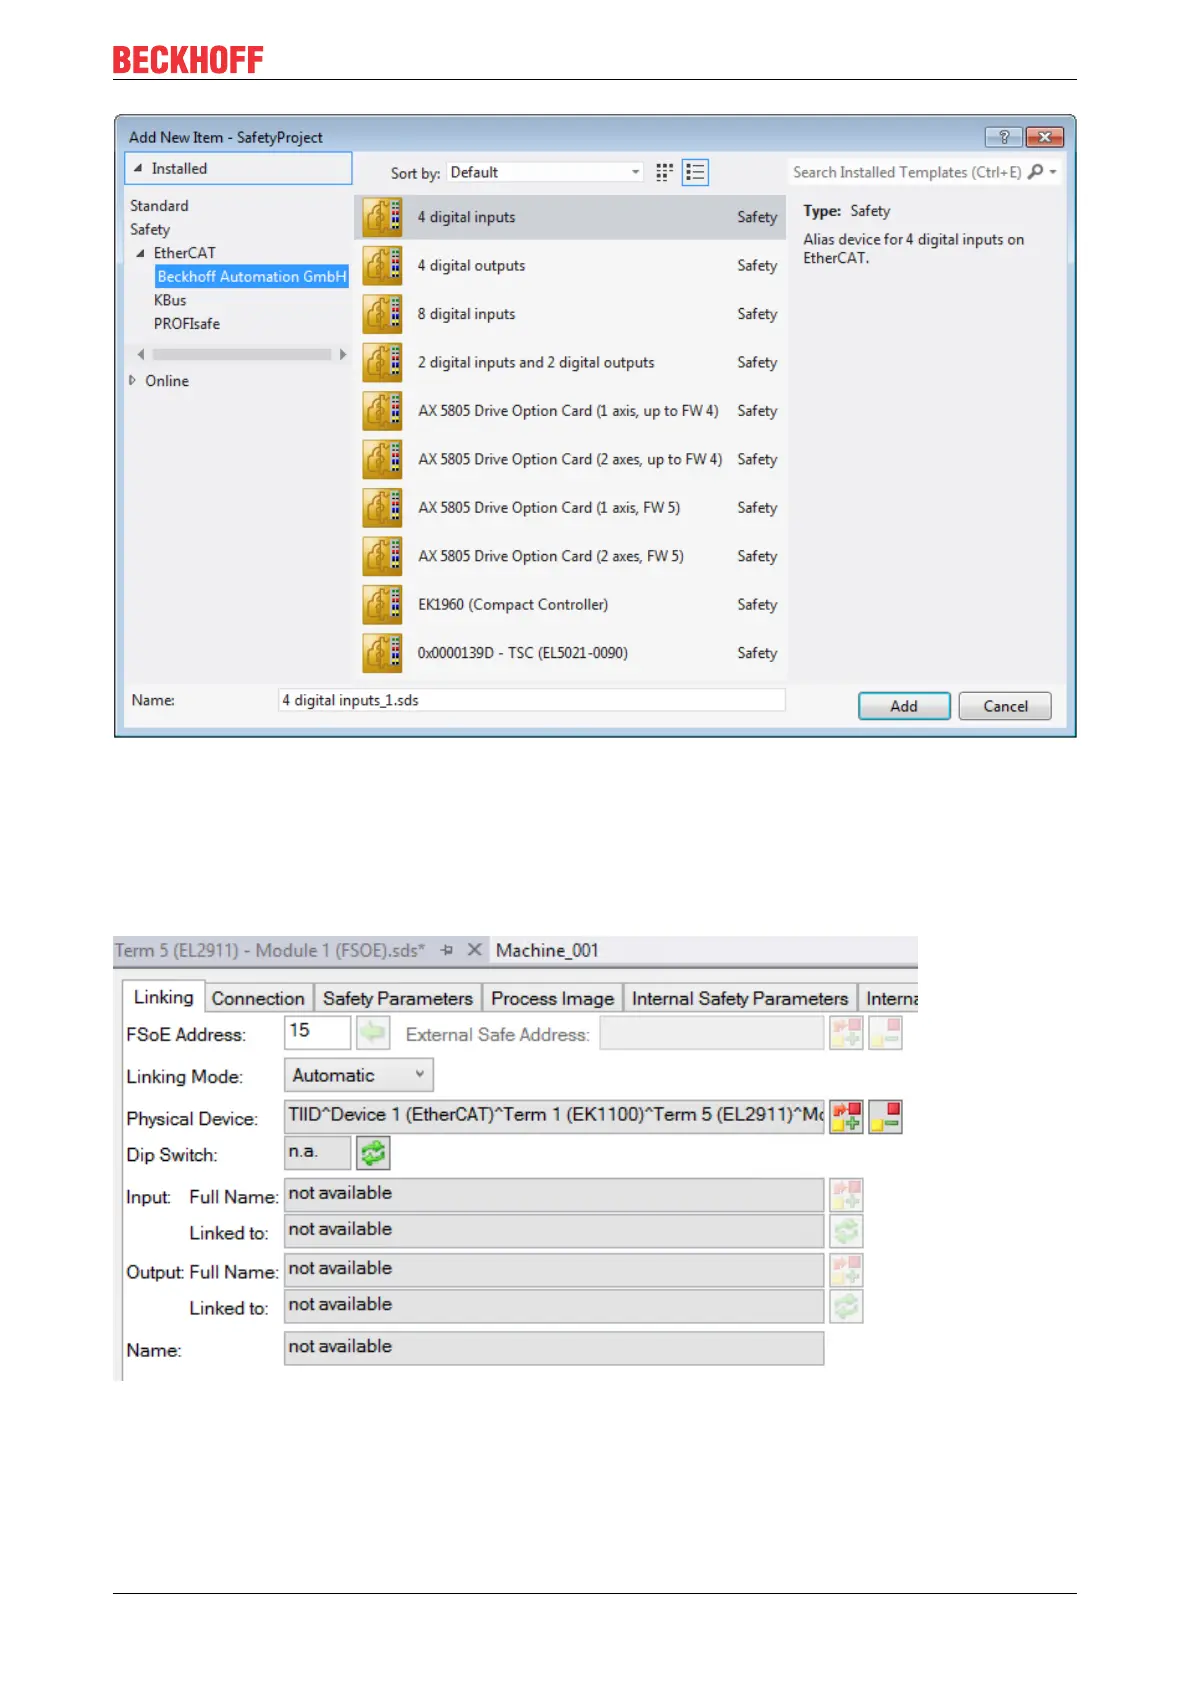Click the horizontal tree scrollbar track

242,354
